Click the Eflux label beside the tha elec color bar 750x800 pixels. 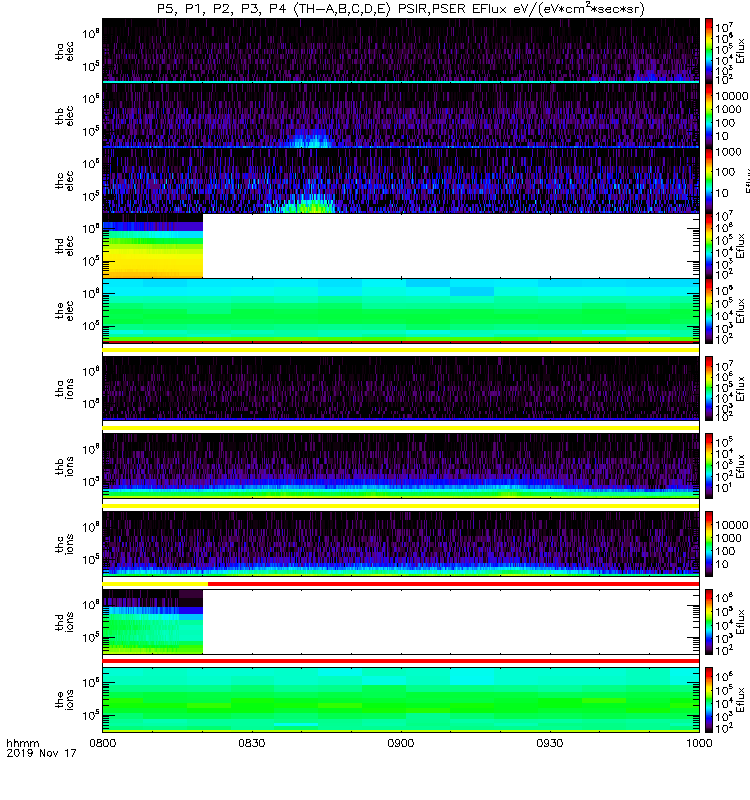[x=740, y=51]
